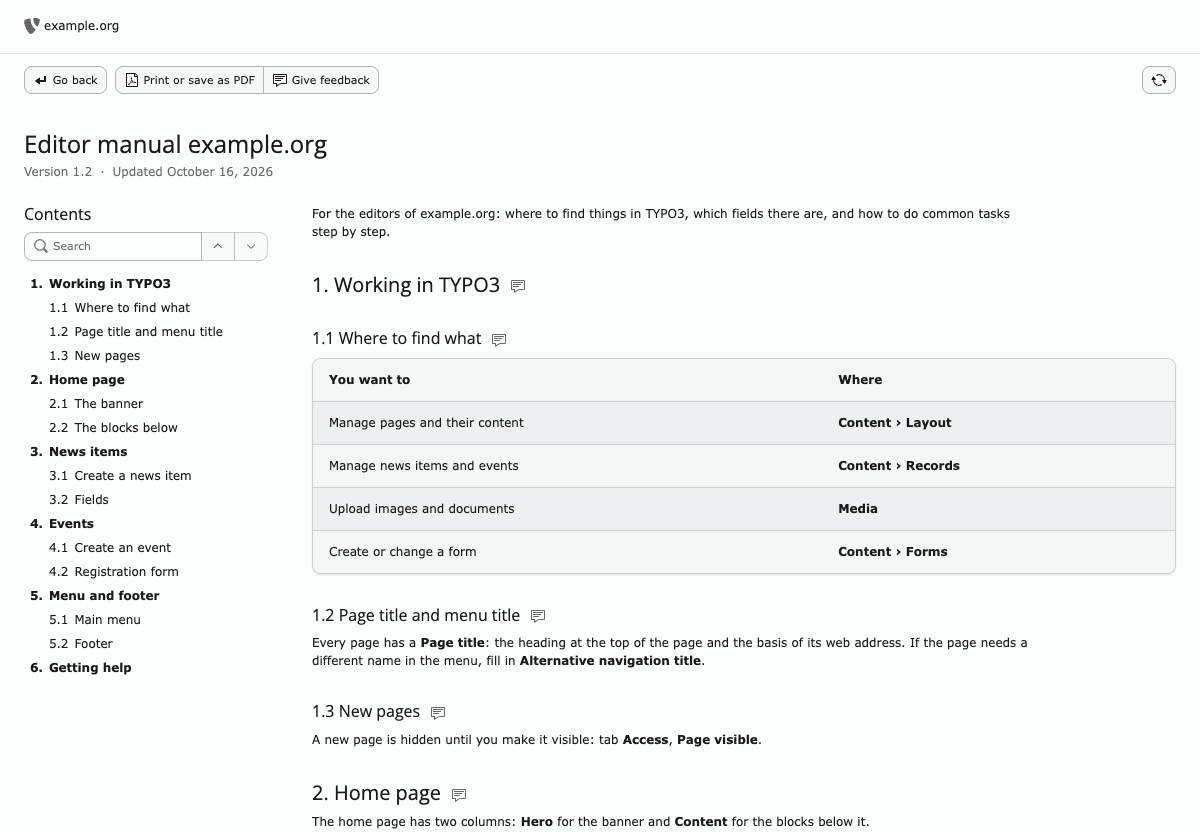Viewport: 1200px width, 832px height.
Task: Open 2.2 The blocks below in Contents
Action: (x=113, y=428)
